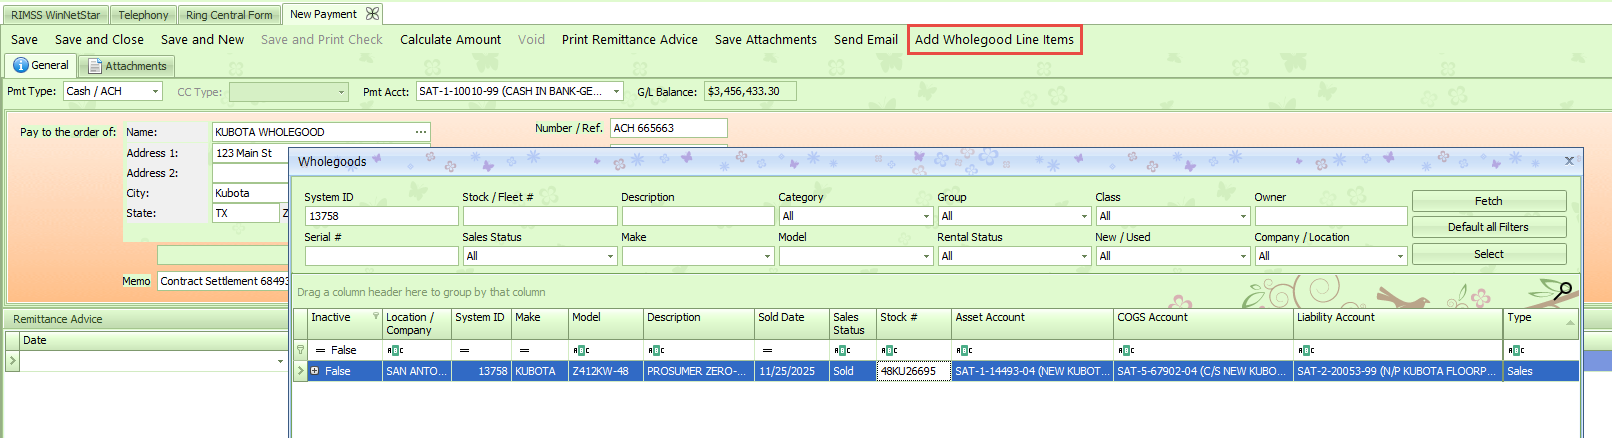
Task: Open the ABC operator icon for Type filter
Action: (x=1516, y=350)
